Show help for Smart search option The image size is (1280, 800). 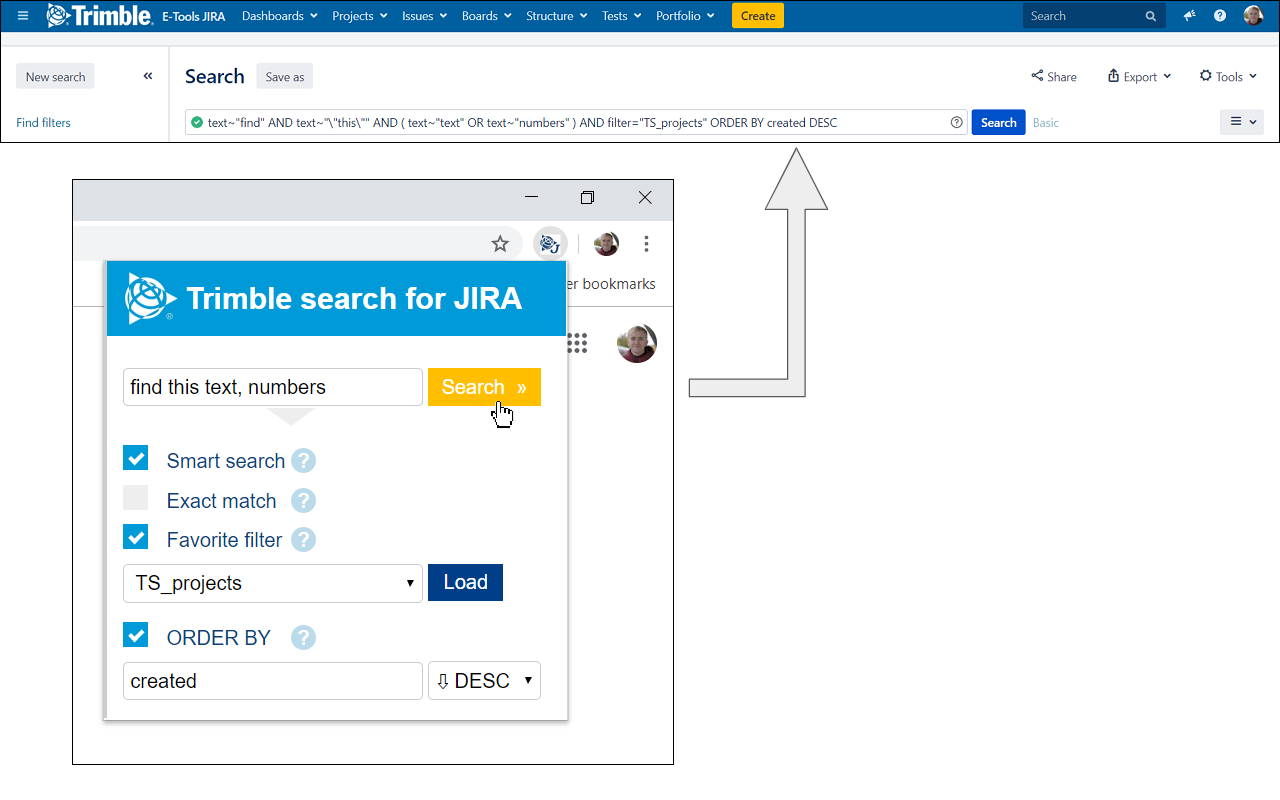point(303,461)
